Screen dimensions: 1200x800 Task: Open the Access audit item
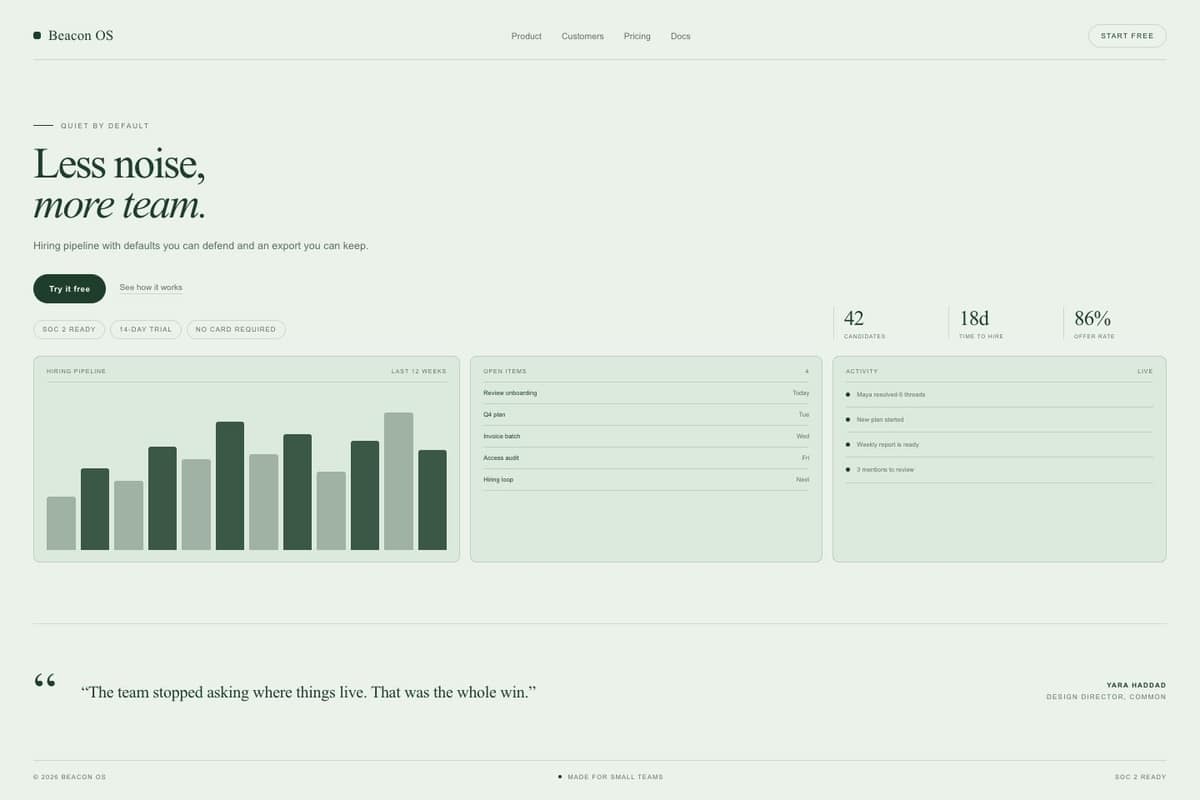tap(646, 458)
